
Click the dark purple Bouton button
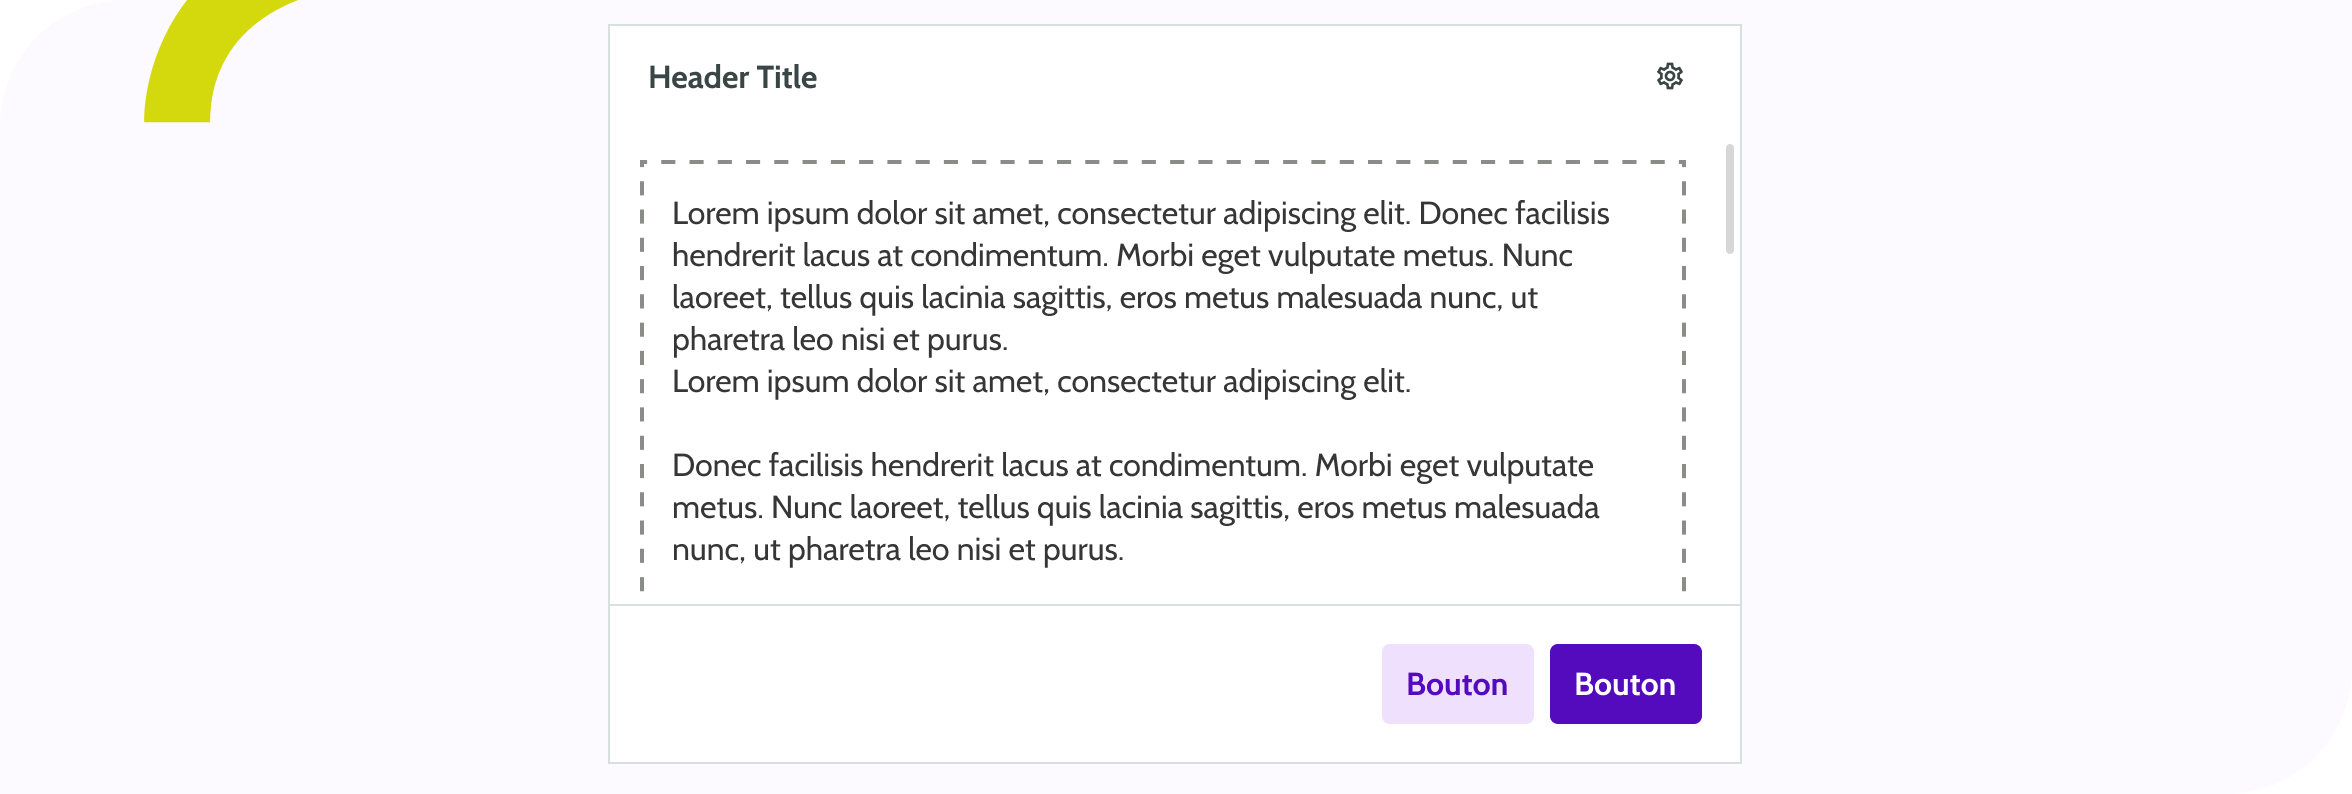pos(1625,684)
